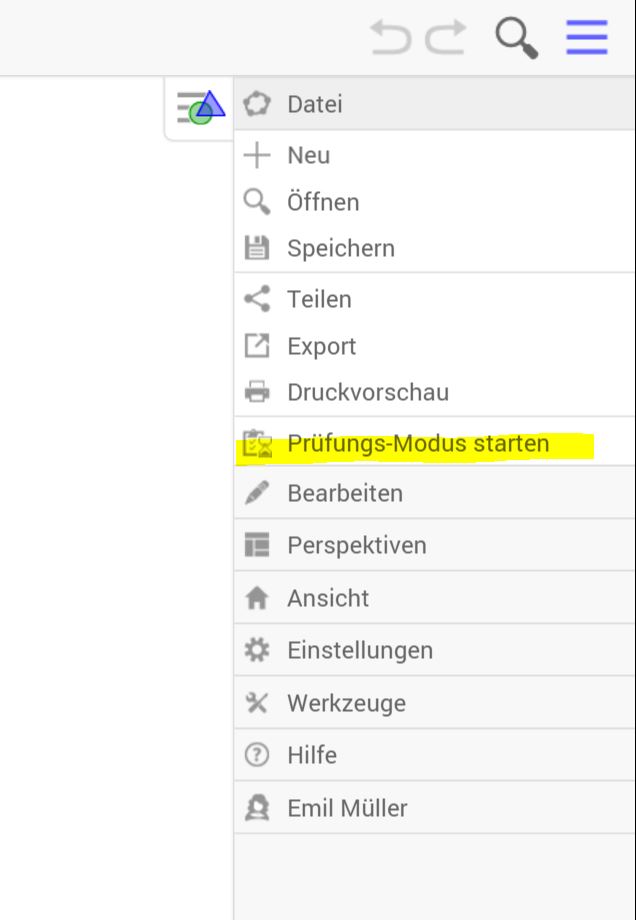636x920 pixels.
Task: Open search via magnifier icon in toolbar
Action: (x=516, y=38)
